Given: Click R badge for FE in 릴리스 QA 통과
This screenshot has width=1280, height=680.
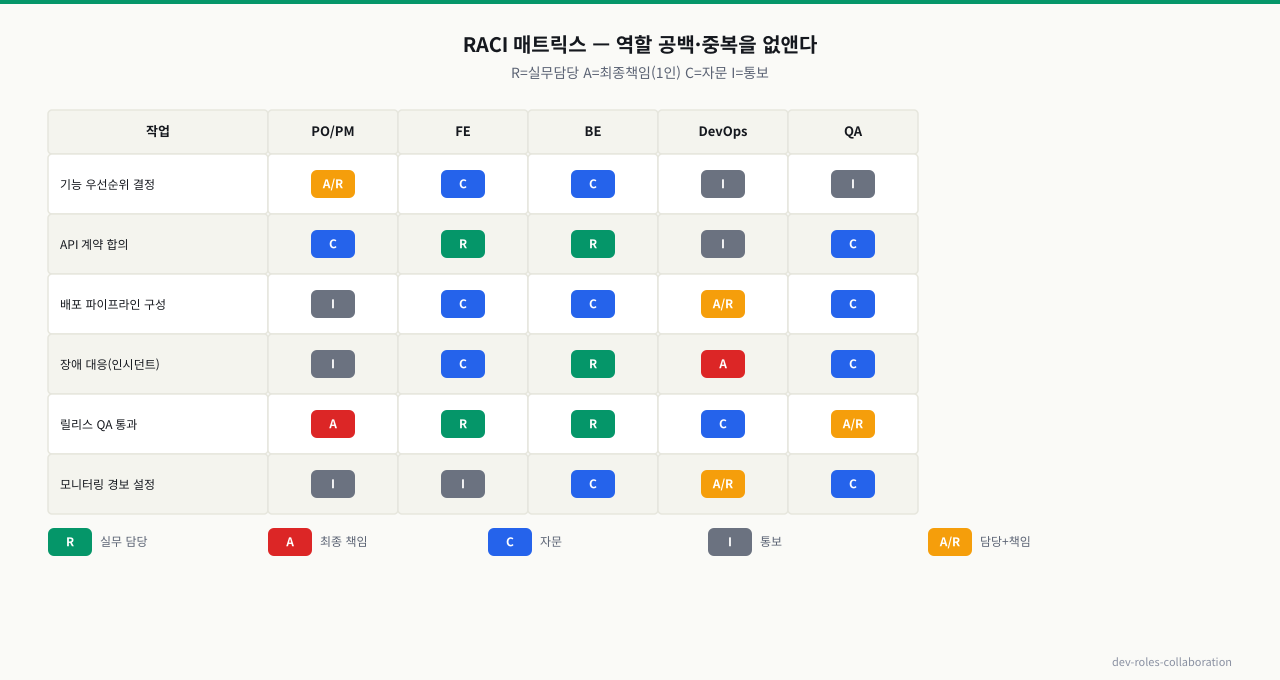Looking at the screenshot, I should pyautogui.click(x=463, y=424).
